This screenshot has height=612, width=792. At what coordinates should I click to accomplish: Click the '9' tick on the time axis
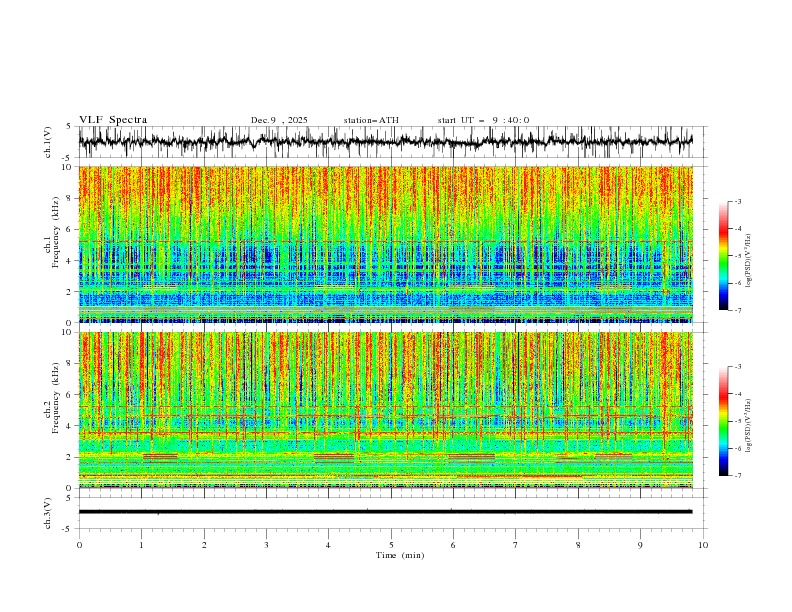coord(640,545)
